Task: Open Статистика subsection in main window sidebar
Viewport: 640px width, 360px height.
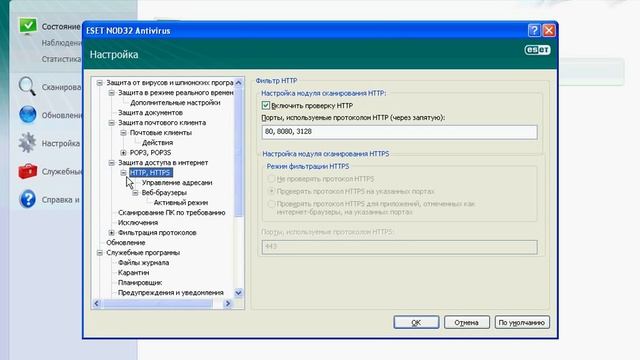Action: [61, 59]
